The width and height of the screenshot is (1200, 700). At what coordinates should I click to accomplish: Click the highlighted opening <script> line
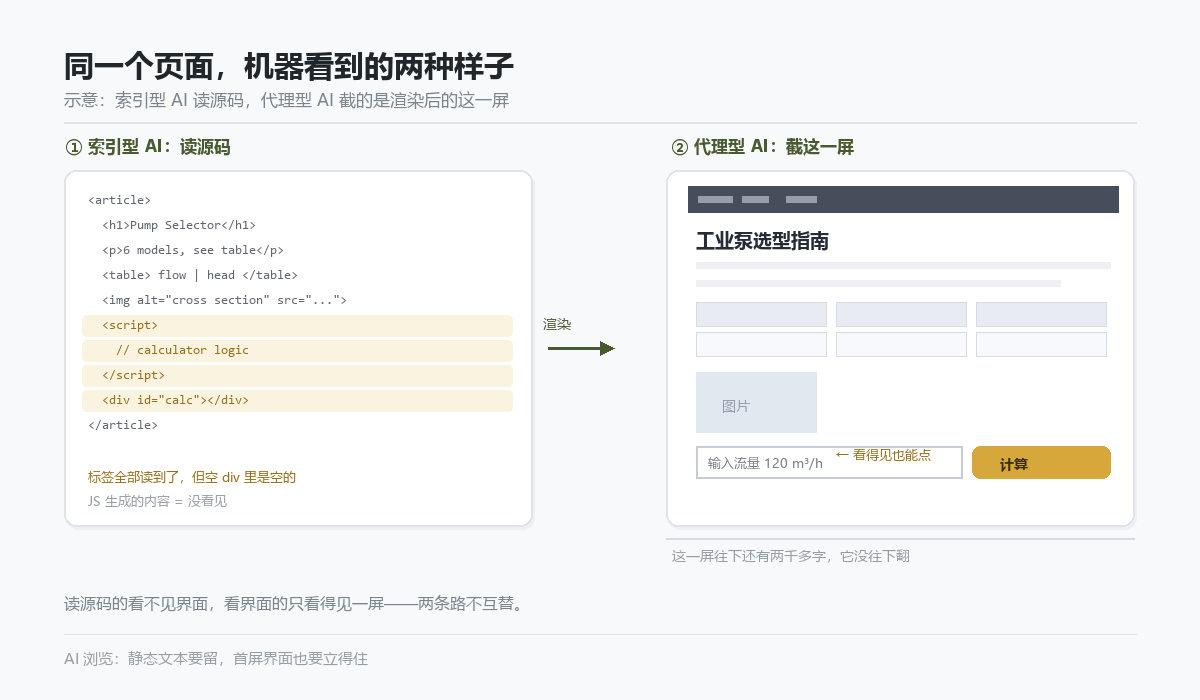297,325
